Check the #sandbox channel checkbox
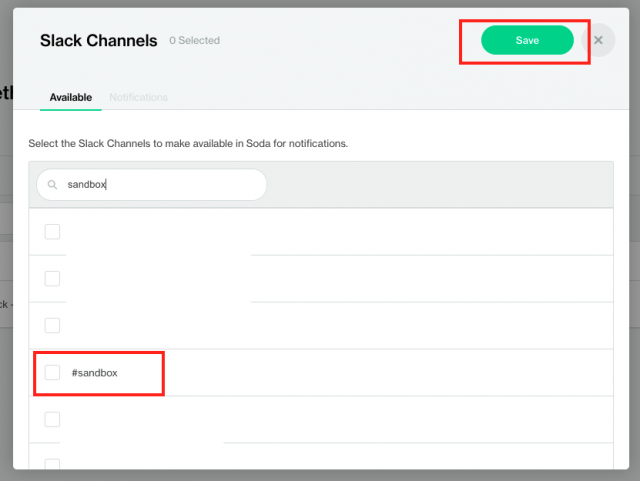640x481 pixels. (x=52, y=373)
